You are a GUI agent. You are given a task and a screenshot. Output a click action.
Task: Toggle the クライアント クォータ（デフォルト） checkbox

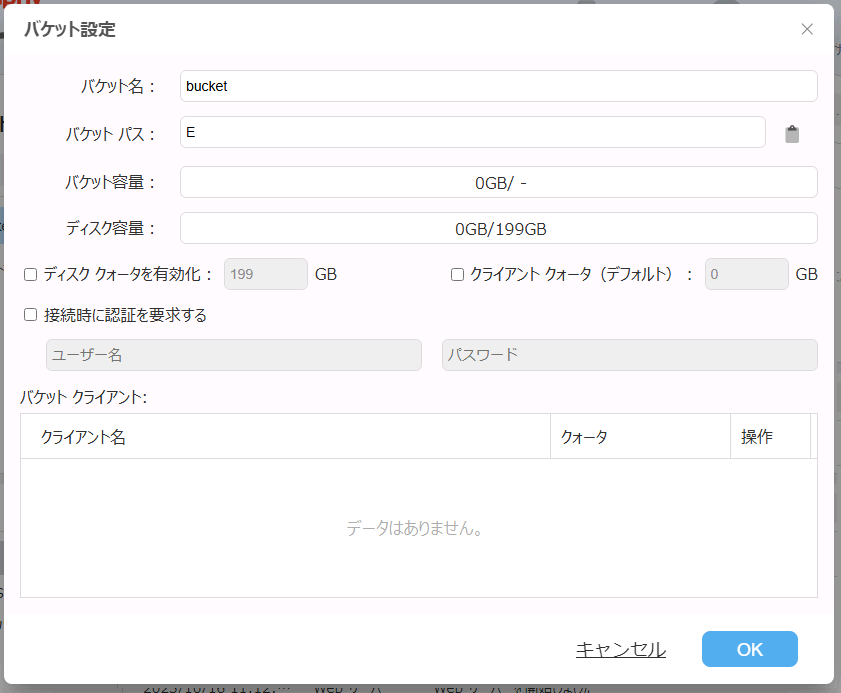[x=458, y=274]
